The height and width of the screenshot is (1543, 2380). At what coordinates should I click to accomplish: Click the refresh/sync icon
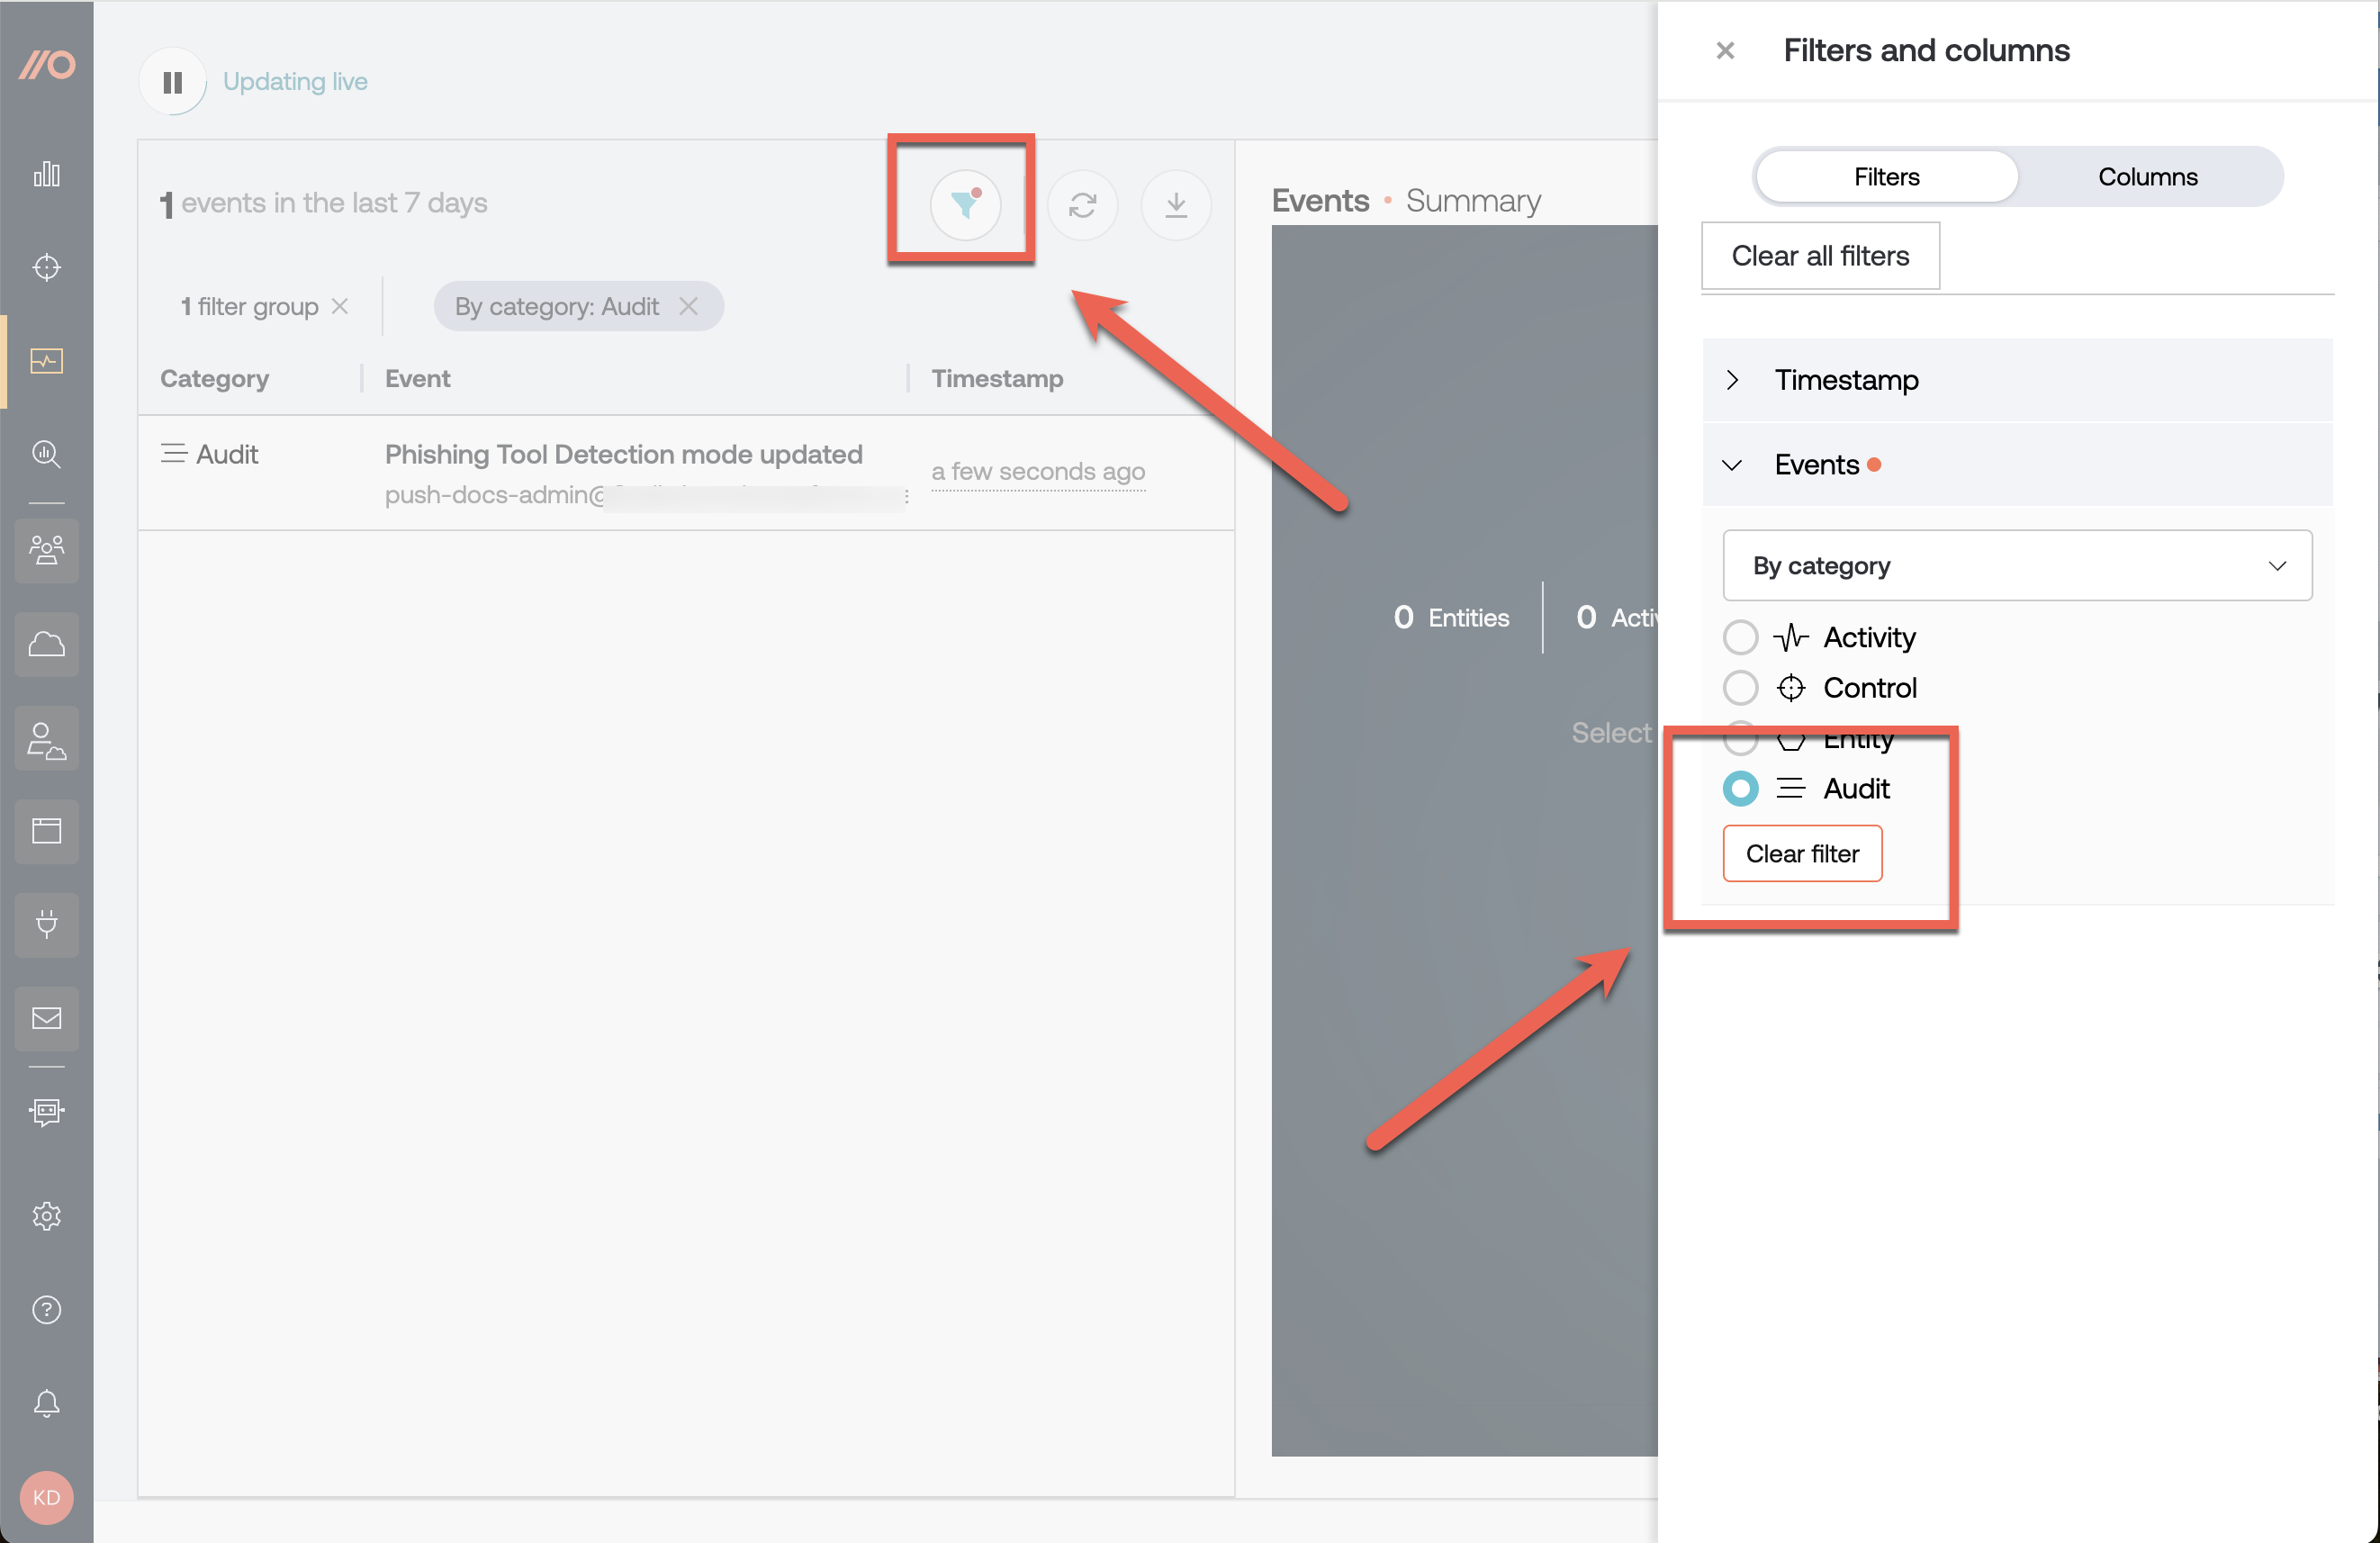pos(1084,203)
